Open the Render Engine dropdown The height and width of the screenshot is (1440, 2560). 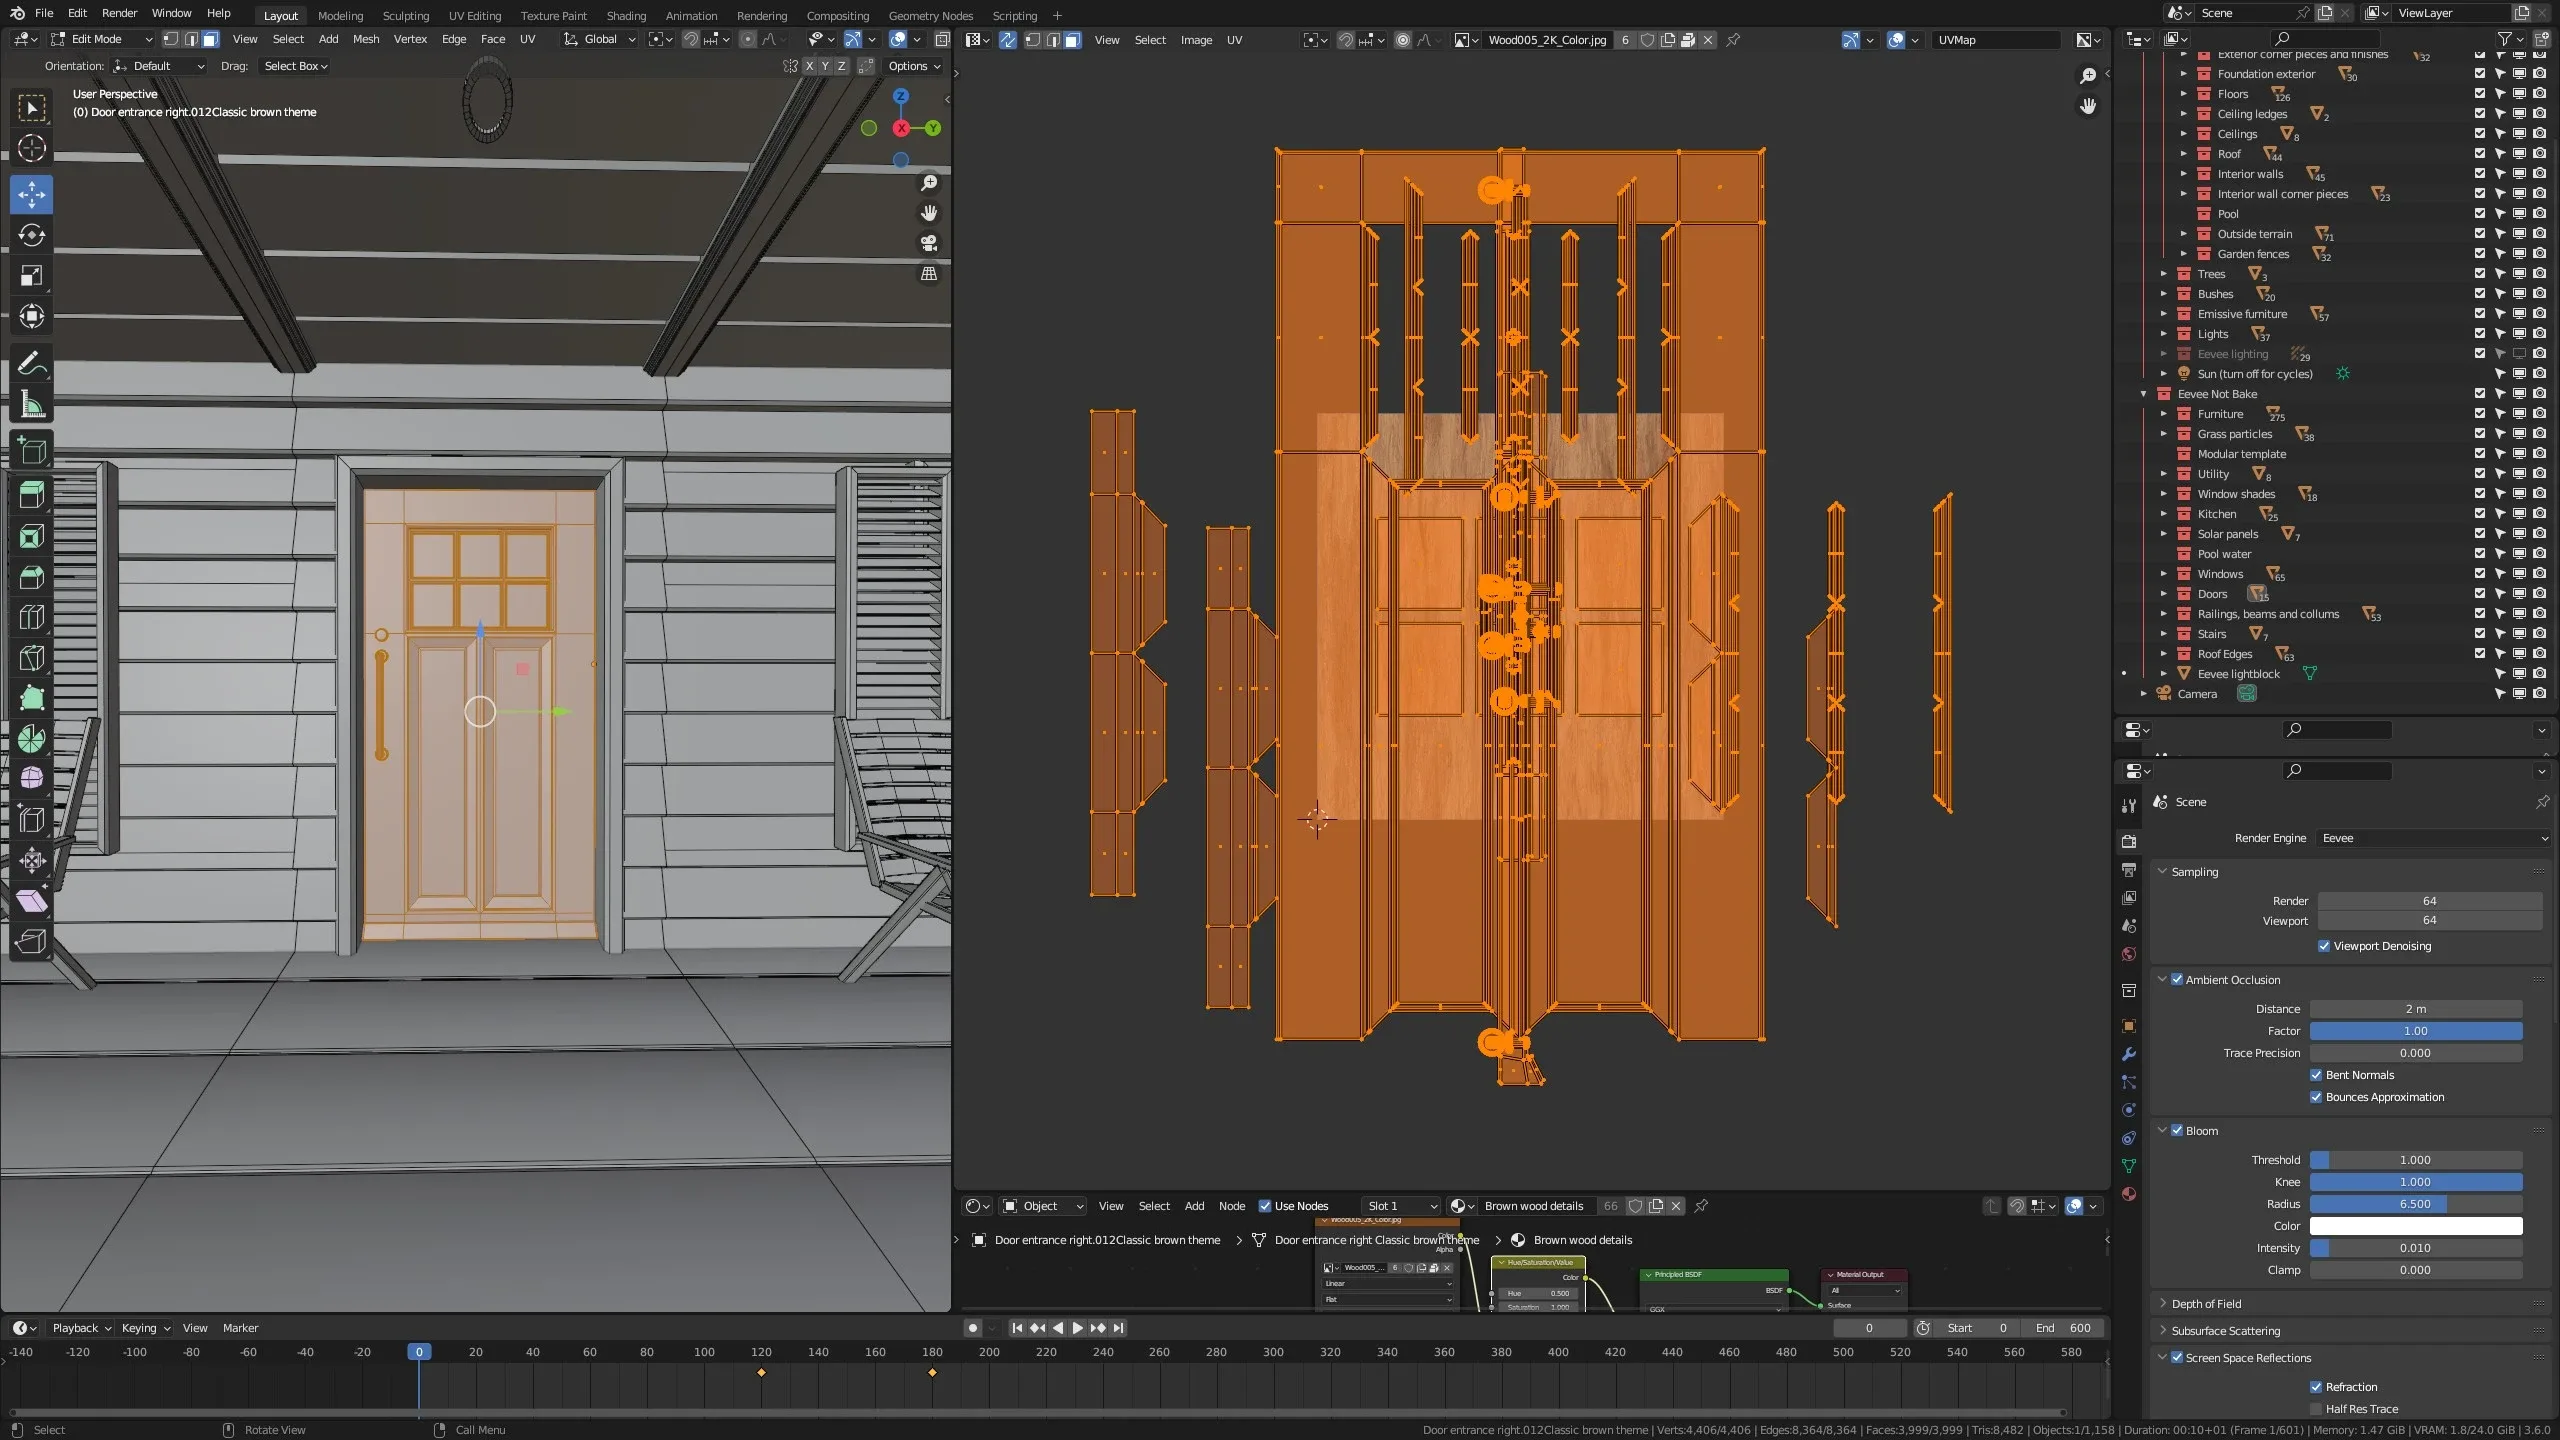coord(2432,838)
